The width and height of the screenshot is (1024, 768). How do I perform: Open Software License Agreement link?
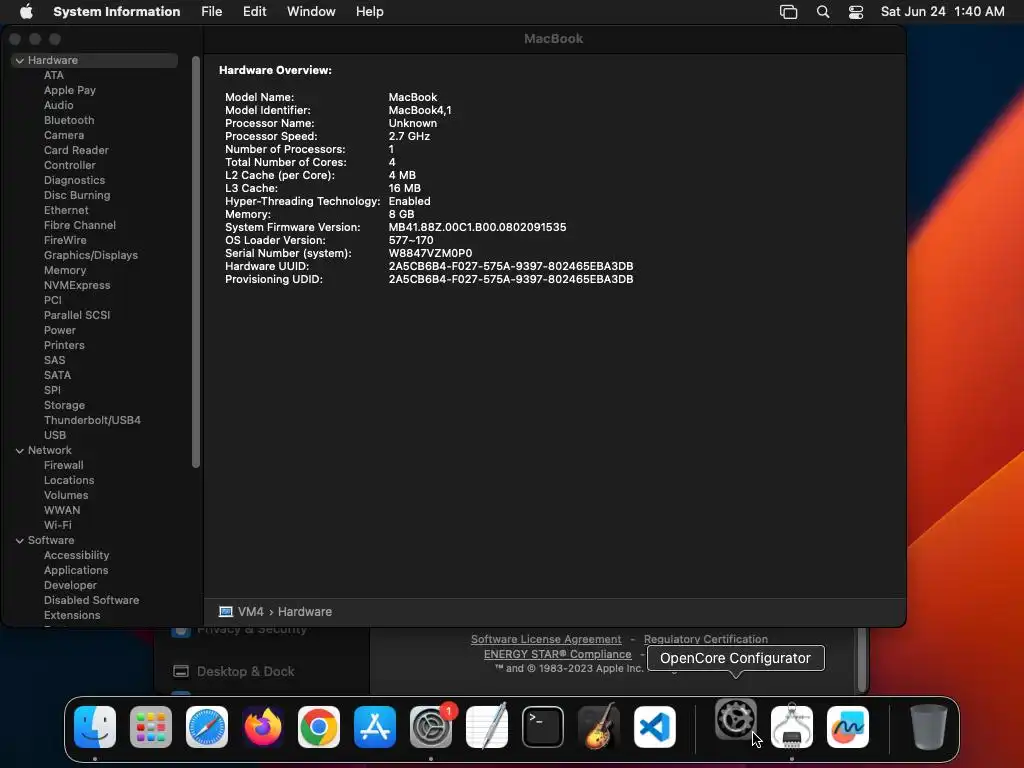pos(546,639)
